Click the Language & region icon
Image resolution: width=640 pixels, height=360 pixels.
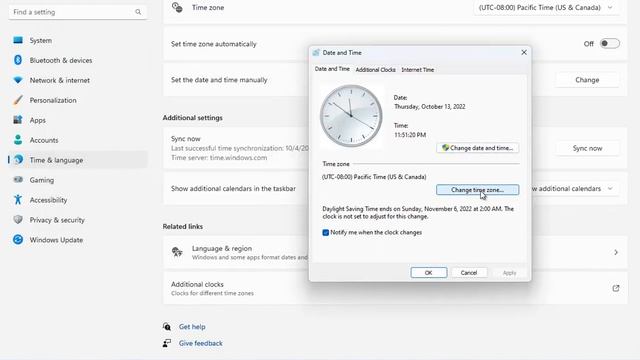177,252
